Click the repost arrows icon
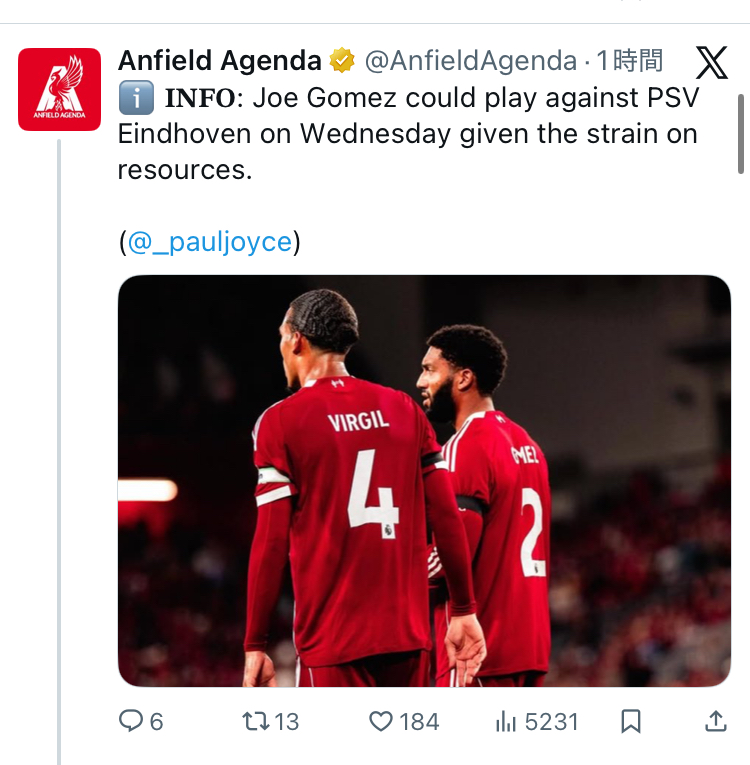Screen dimensions: 750x765 255,721
